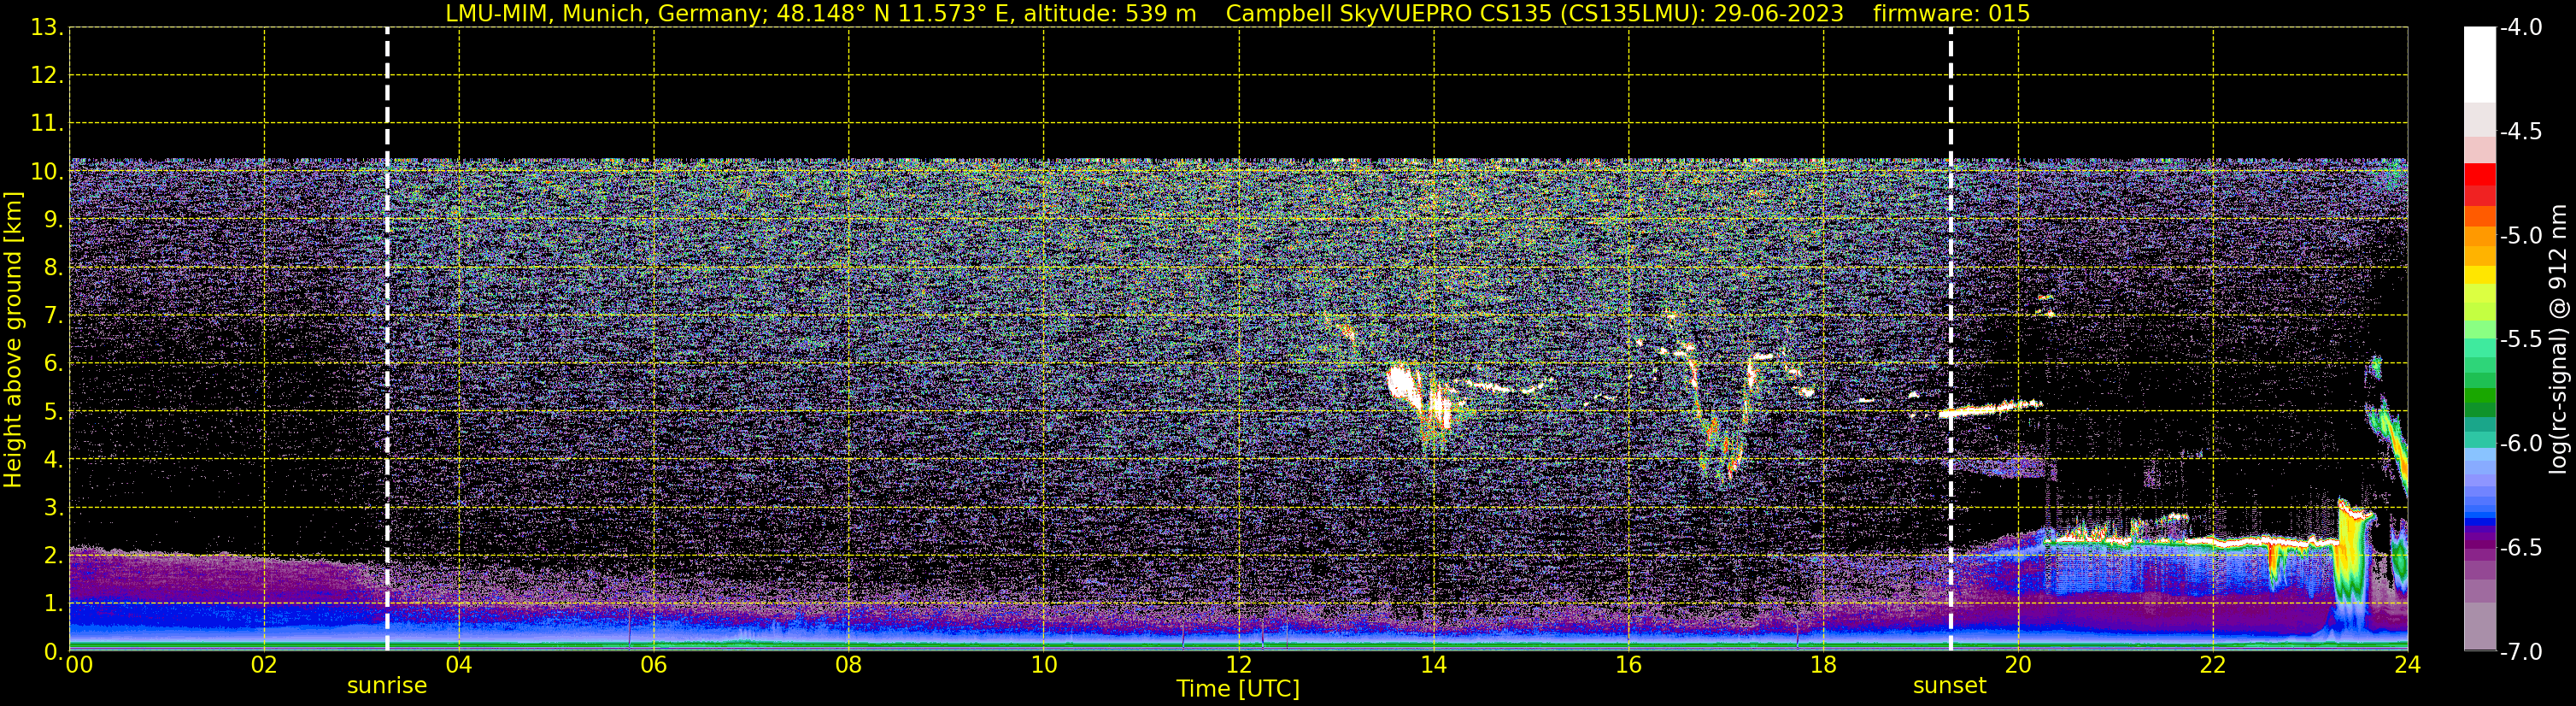Click the '-6.5' colorbar tick label
This screenshot has height=706, width=2576.
click(x=2521, y=547)
